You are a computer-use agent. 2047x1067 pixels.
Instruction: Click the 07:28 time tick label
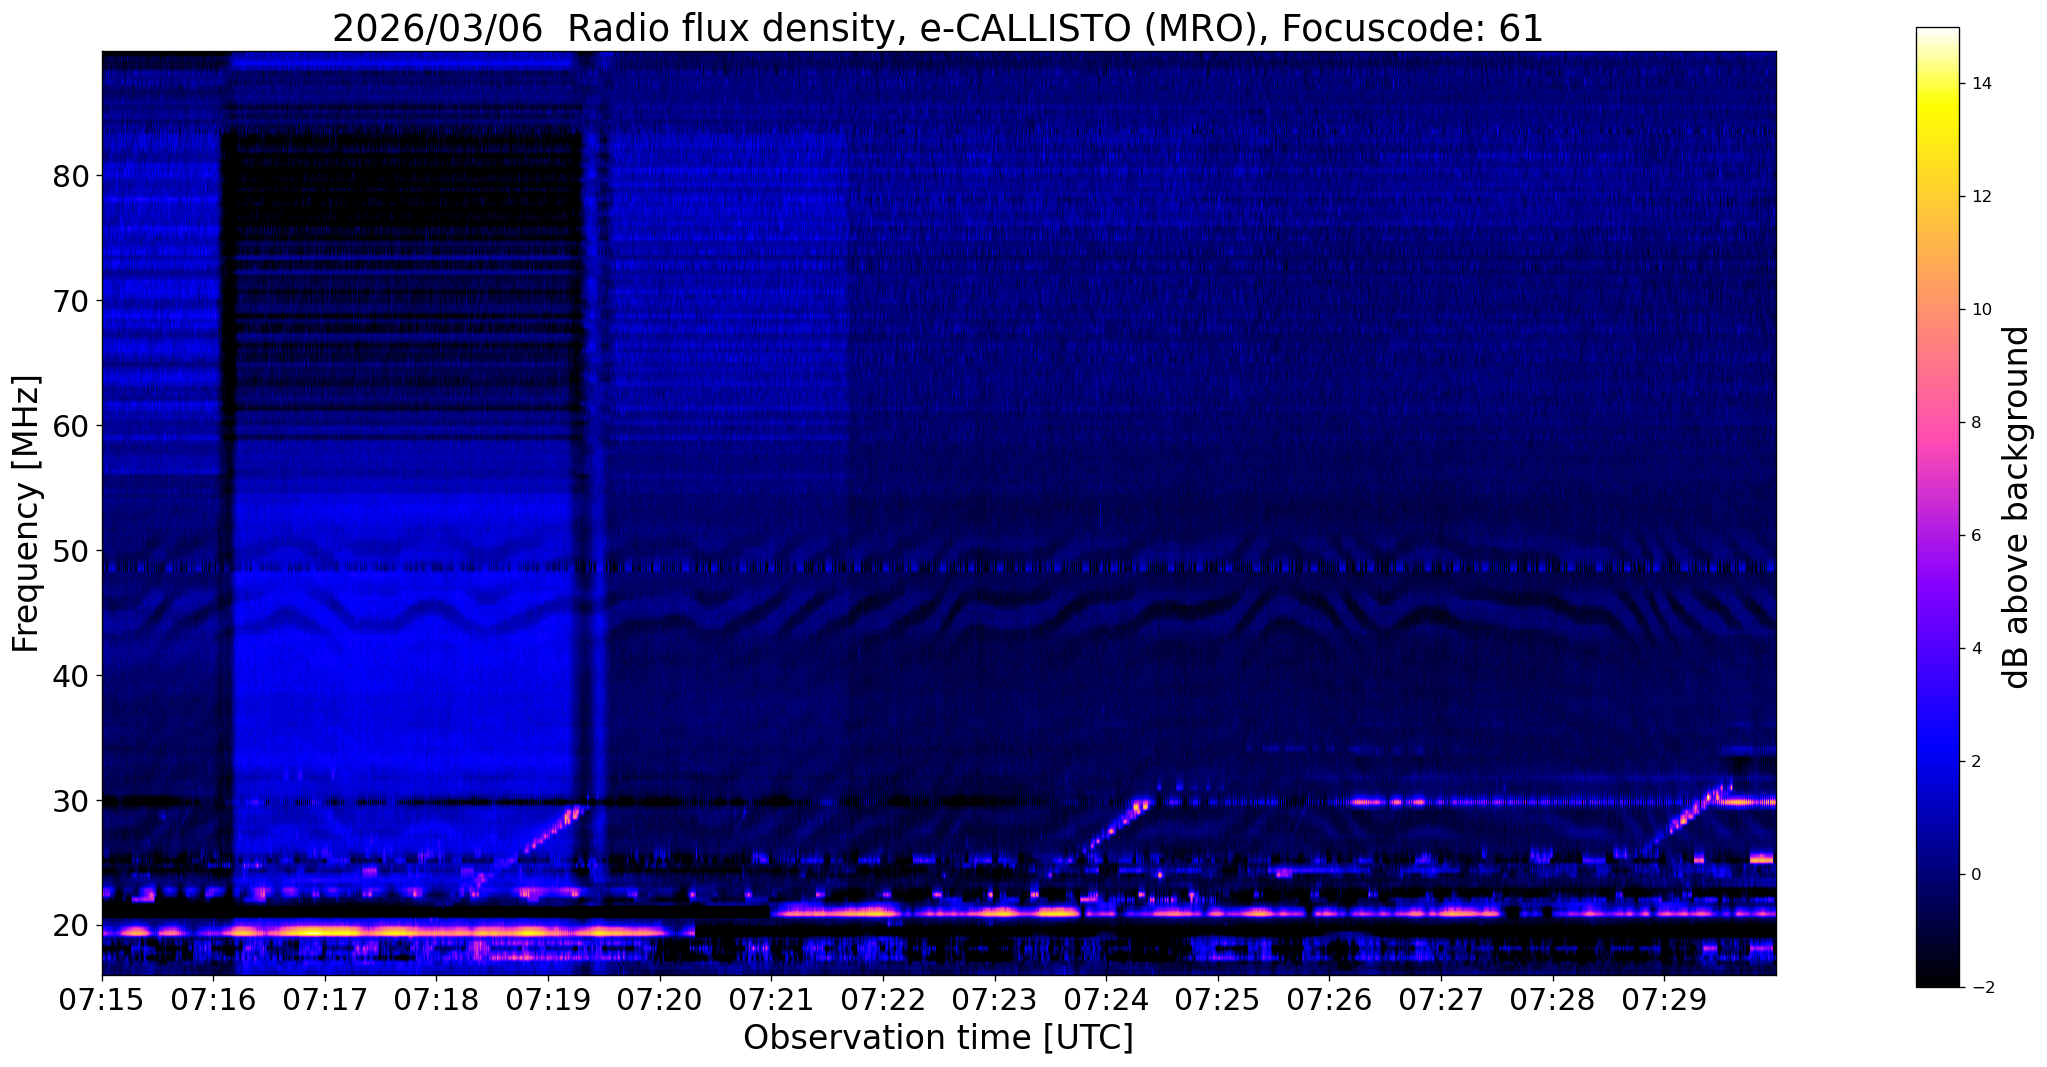(1553, 999)
